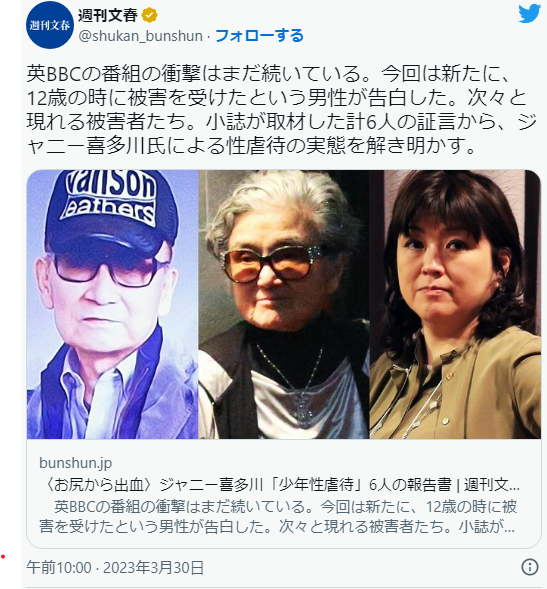547x589 pixels.
Task: Click the bunshun.jp domain label
Action: 76,463
